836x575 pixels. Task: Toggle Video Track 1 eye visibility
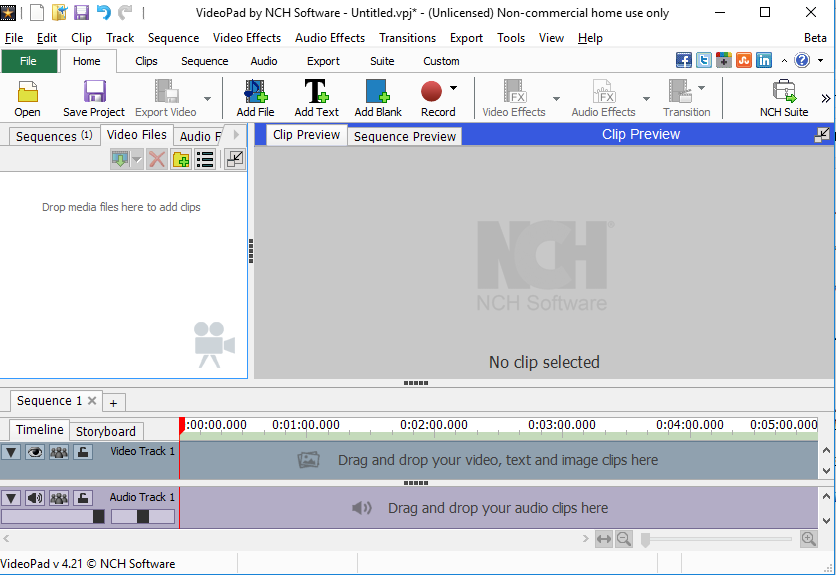pos(35,452)
